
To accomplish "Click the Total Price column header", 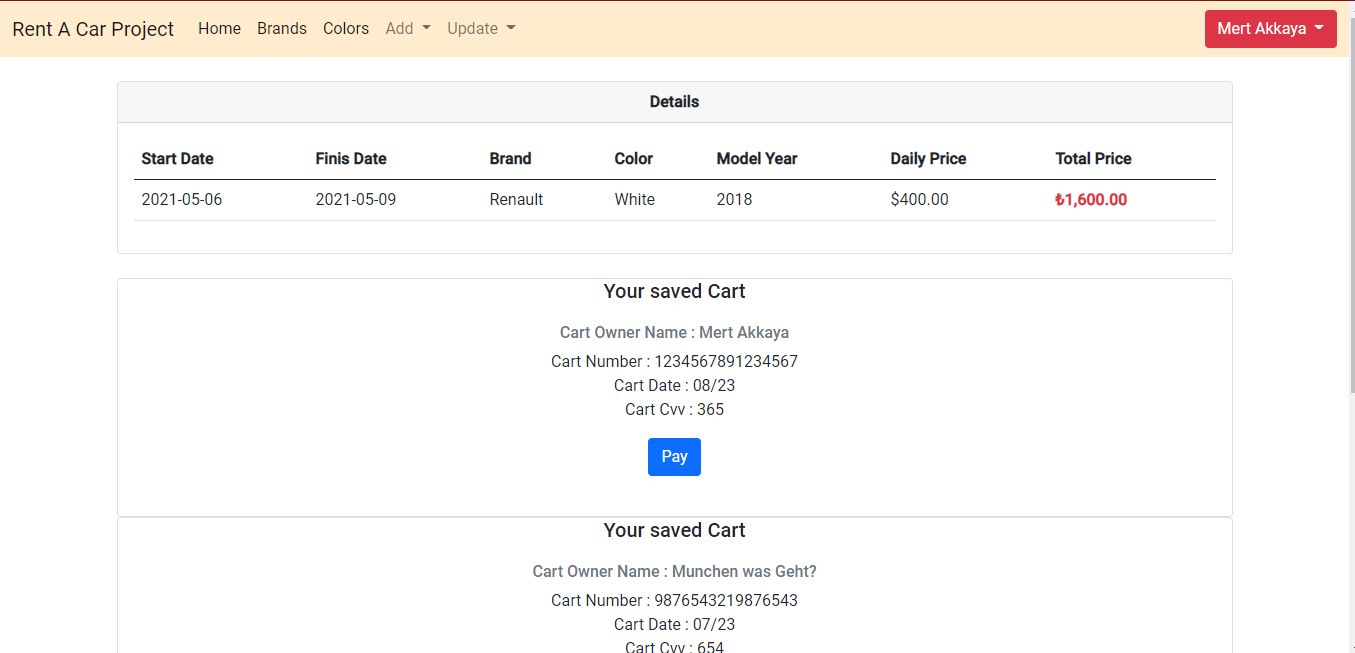I will 1093,159.
